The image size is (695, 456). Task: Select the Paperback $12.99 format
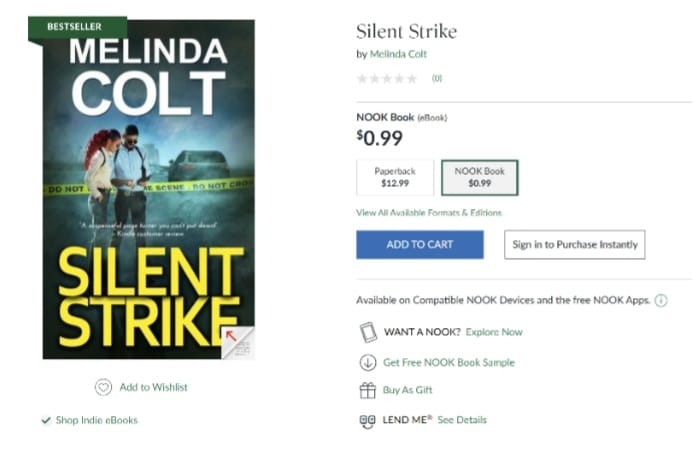point(395,177)
